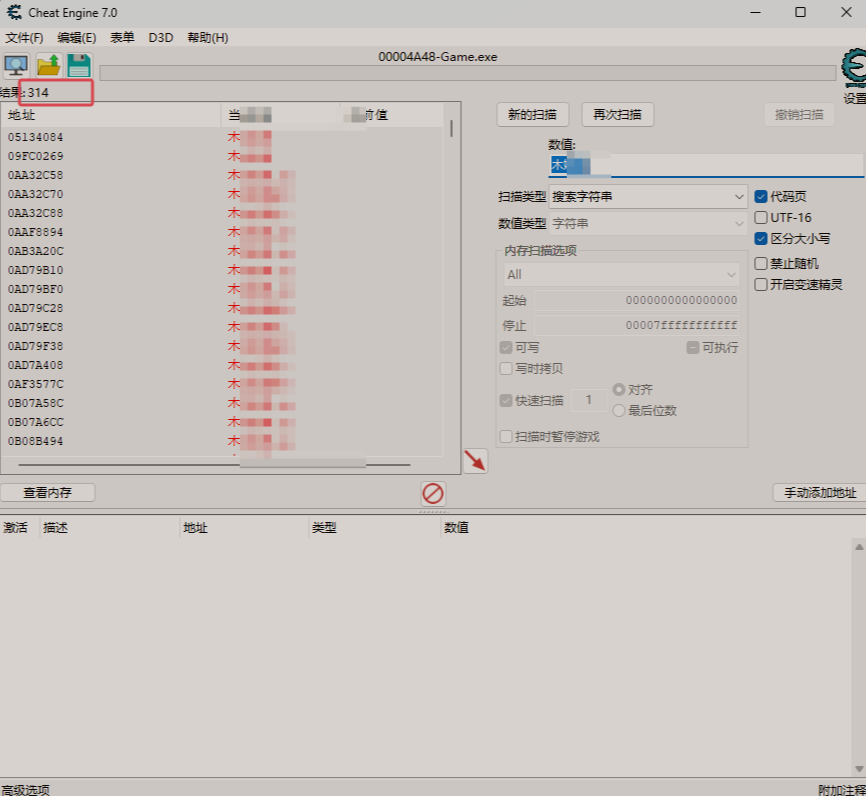866x796 pixels.
Task: Click the 撤销扫描 button
Action: [x=799, y=114]
